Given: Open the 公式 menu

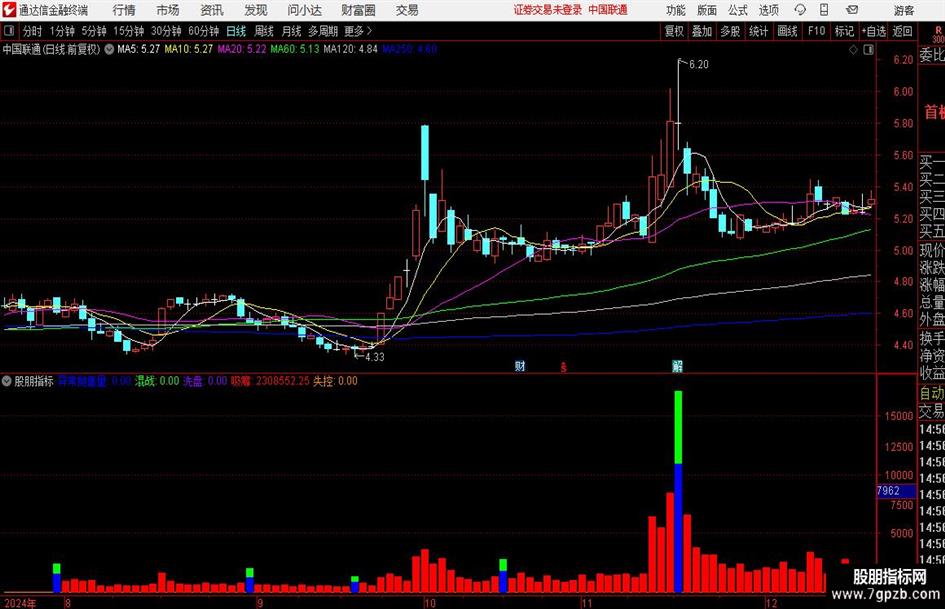Looking at the screenshot, I should 738,10.
